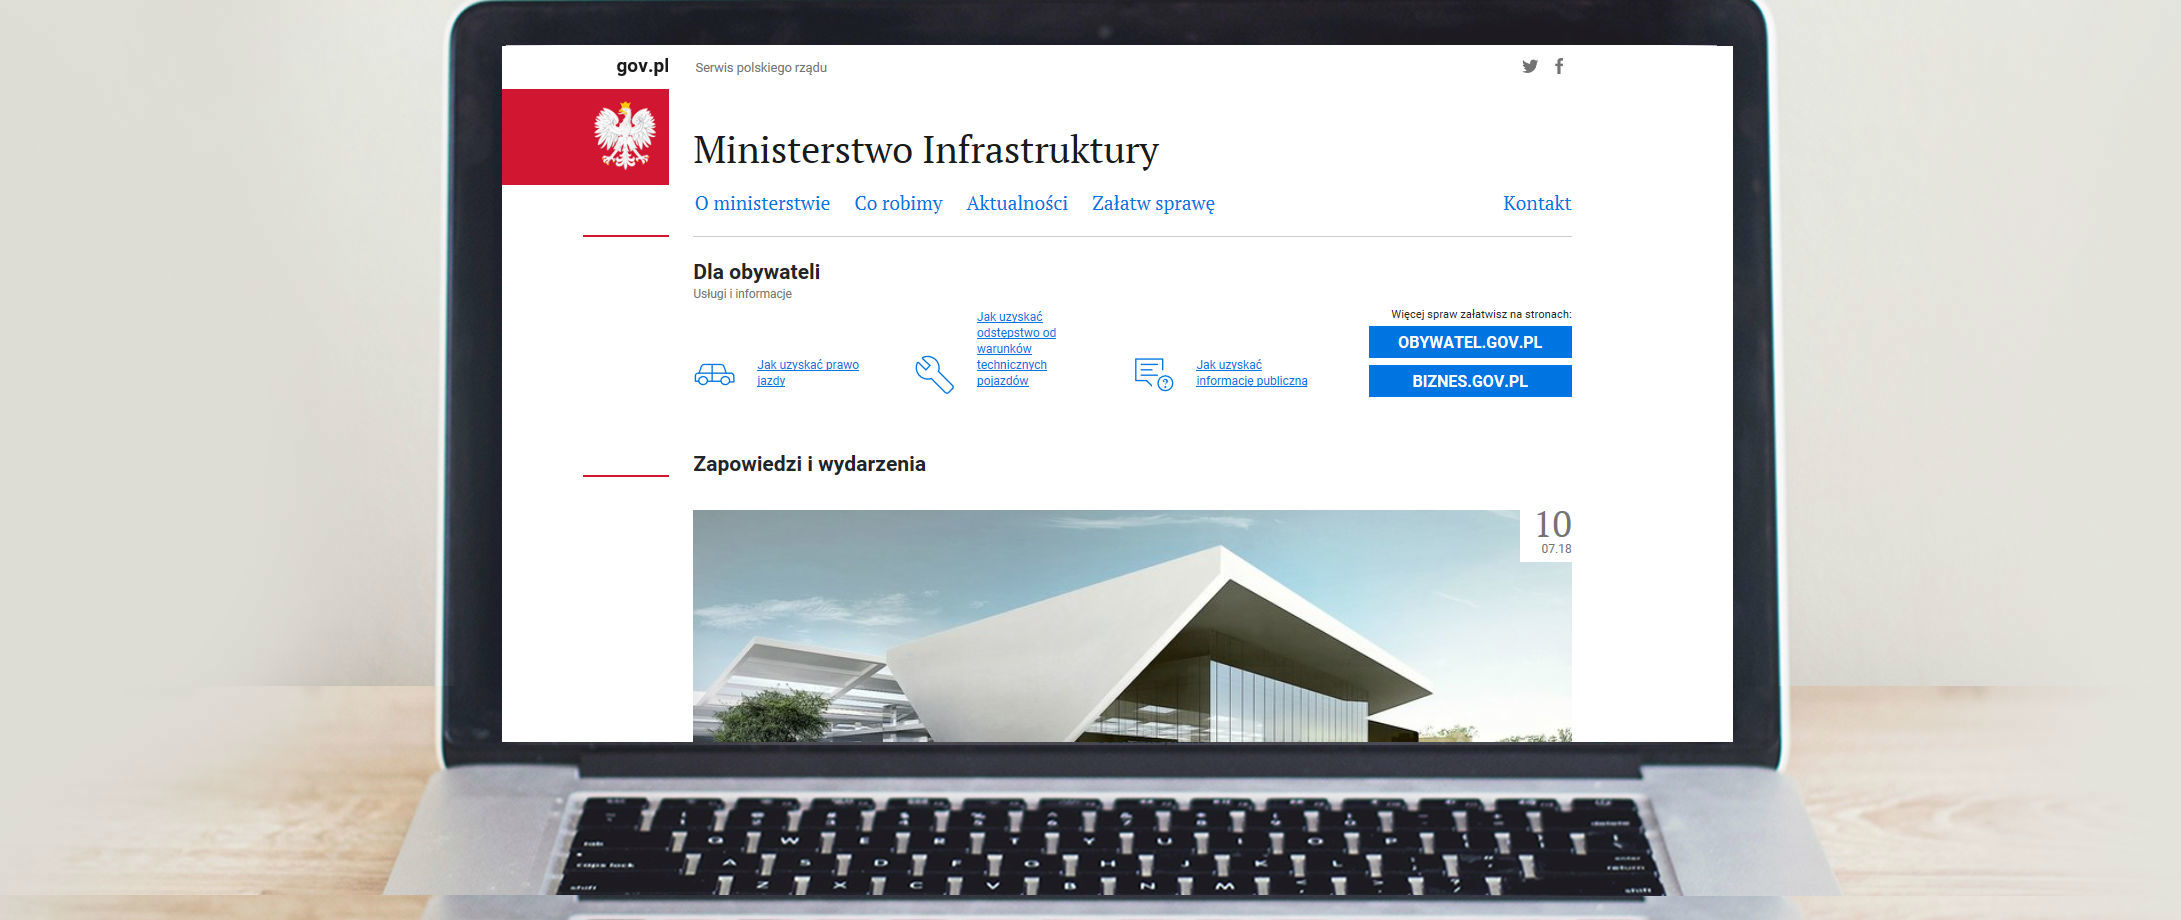This screenshot has height=920, width=2181.
Task: Open link about odstępstwo od warunków technicznych
Action: point(1015,349)
